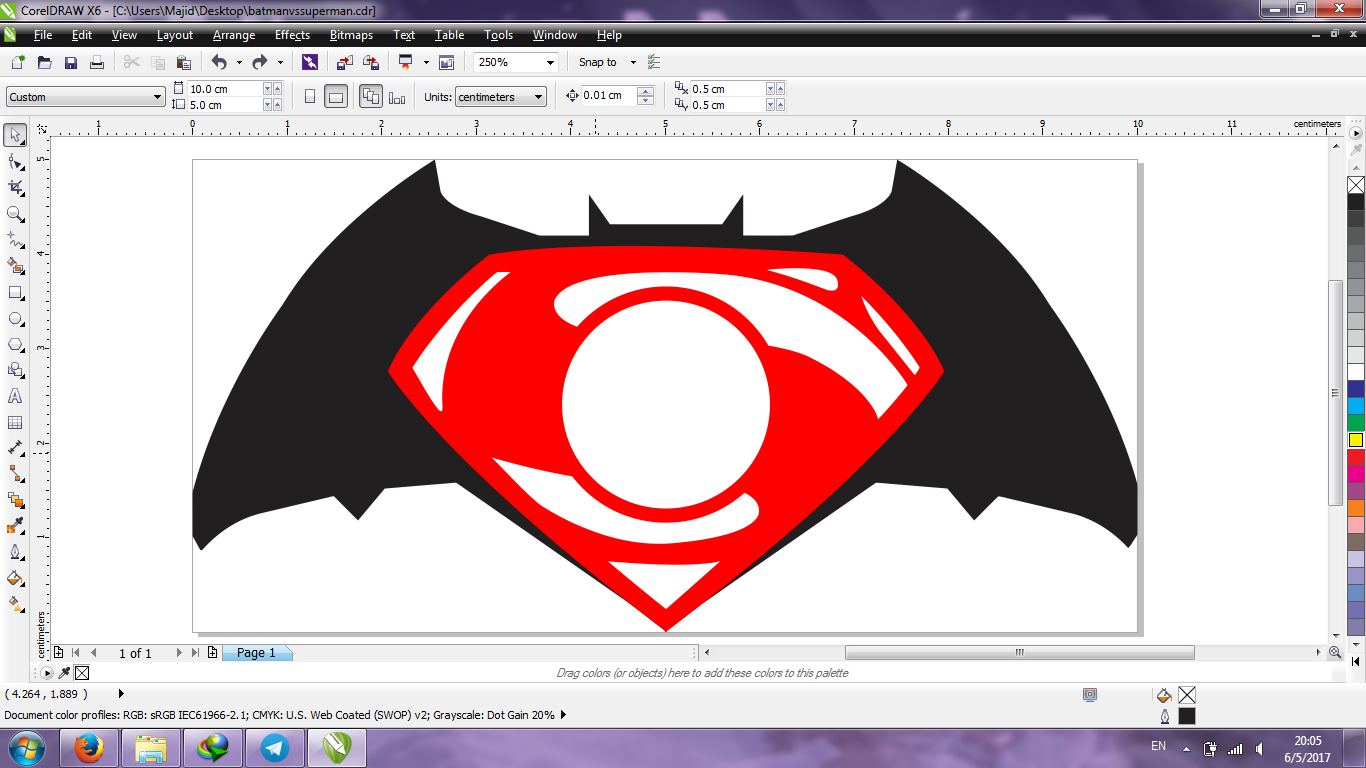Select the Fill tool bucket

tap(15, 578)
